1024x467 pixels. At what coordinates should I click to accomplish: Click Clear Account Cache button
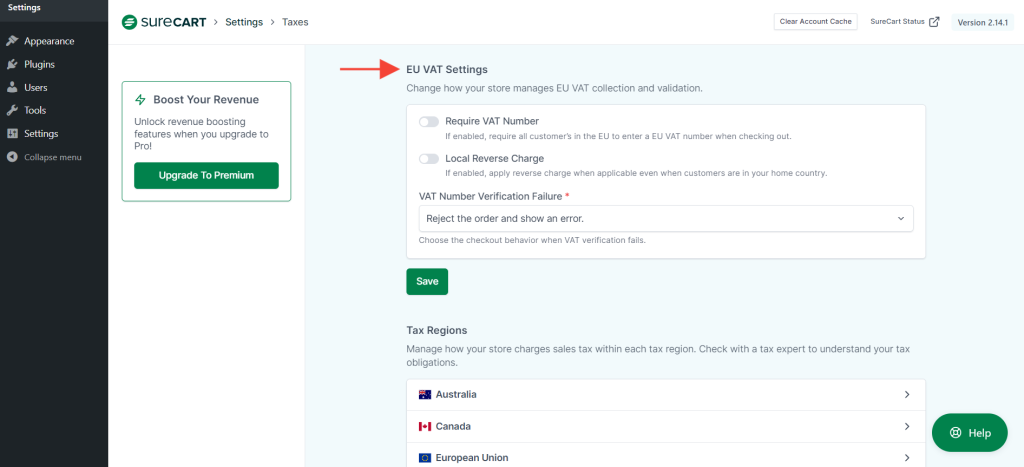[816, 22]
